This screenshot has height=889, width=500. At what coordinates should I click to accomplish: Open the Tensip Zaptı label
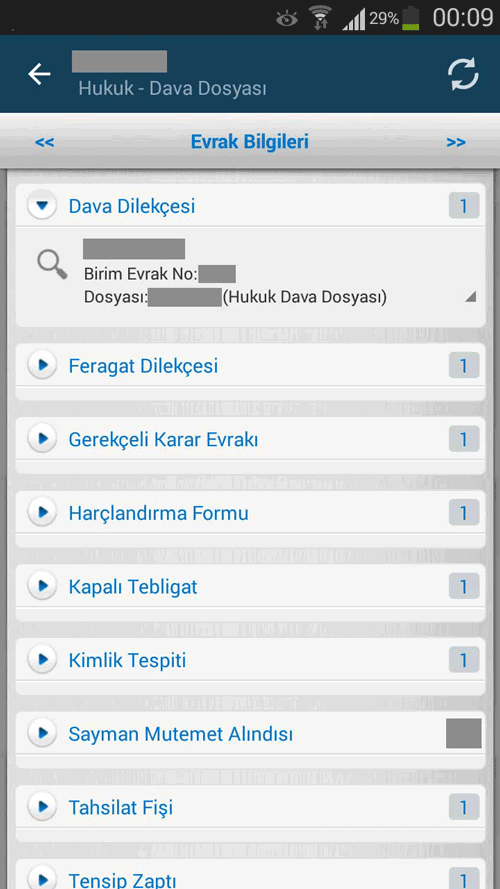122,880
